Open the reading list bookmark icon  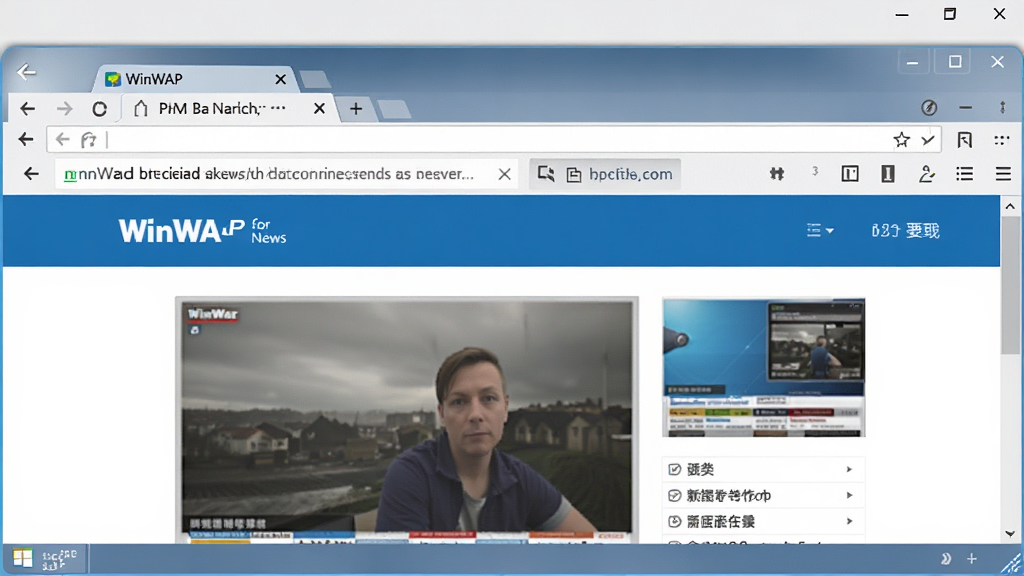coord(965,139)
